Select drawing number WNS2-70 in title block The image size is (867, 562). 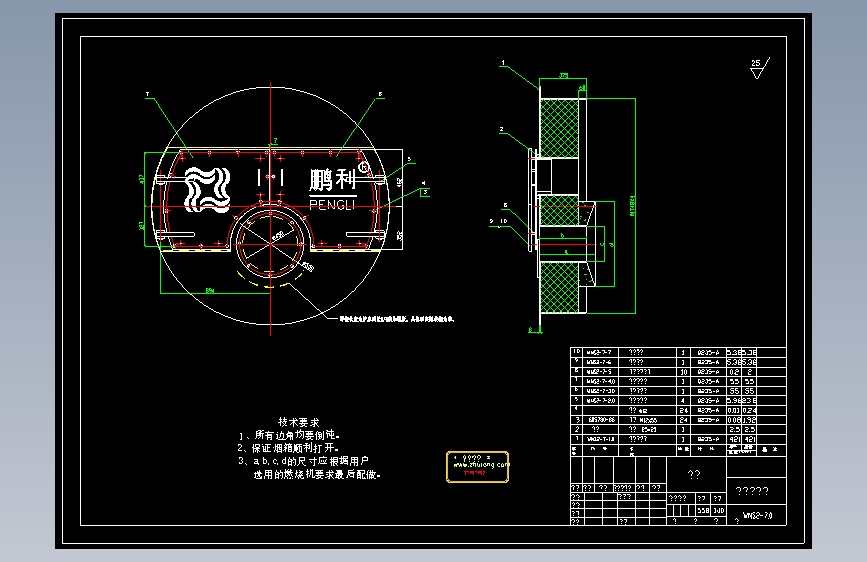[x=758, y=516]
